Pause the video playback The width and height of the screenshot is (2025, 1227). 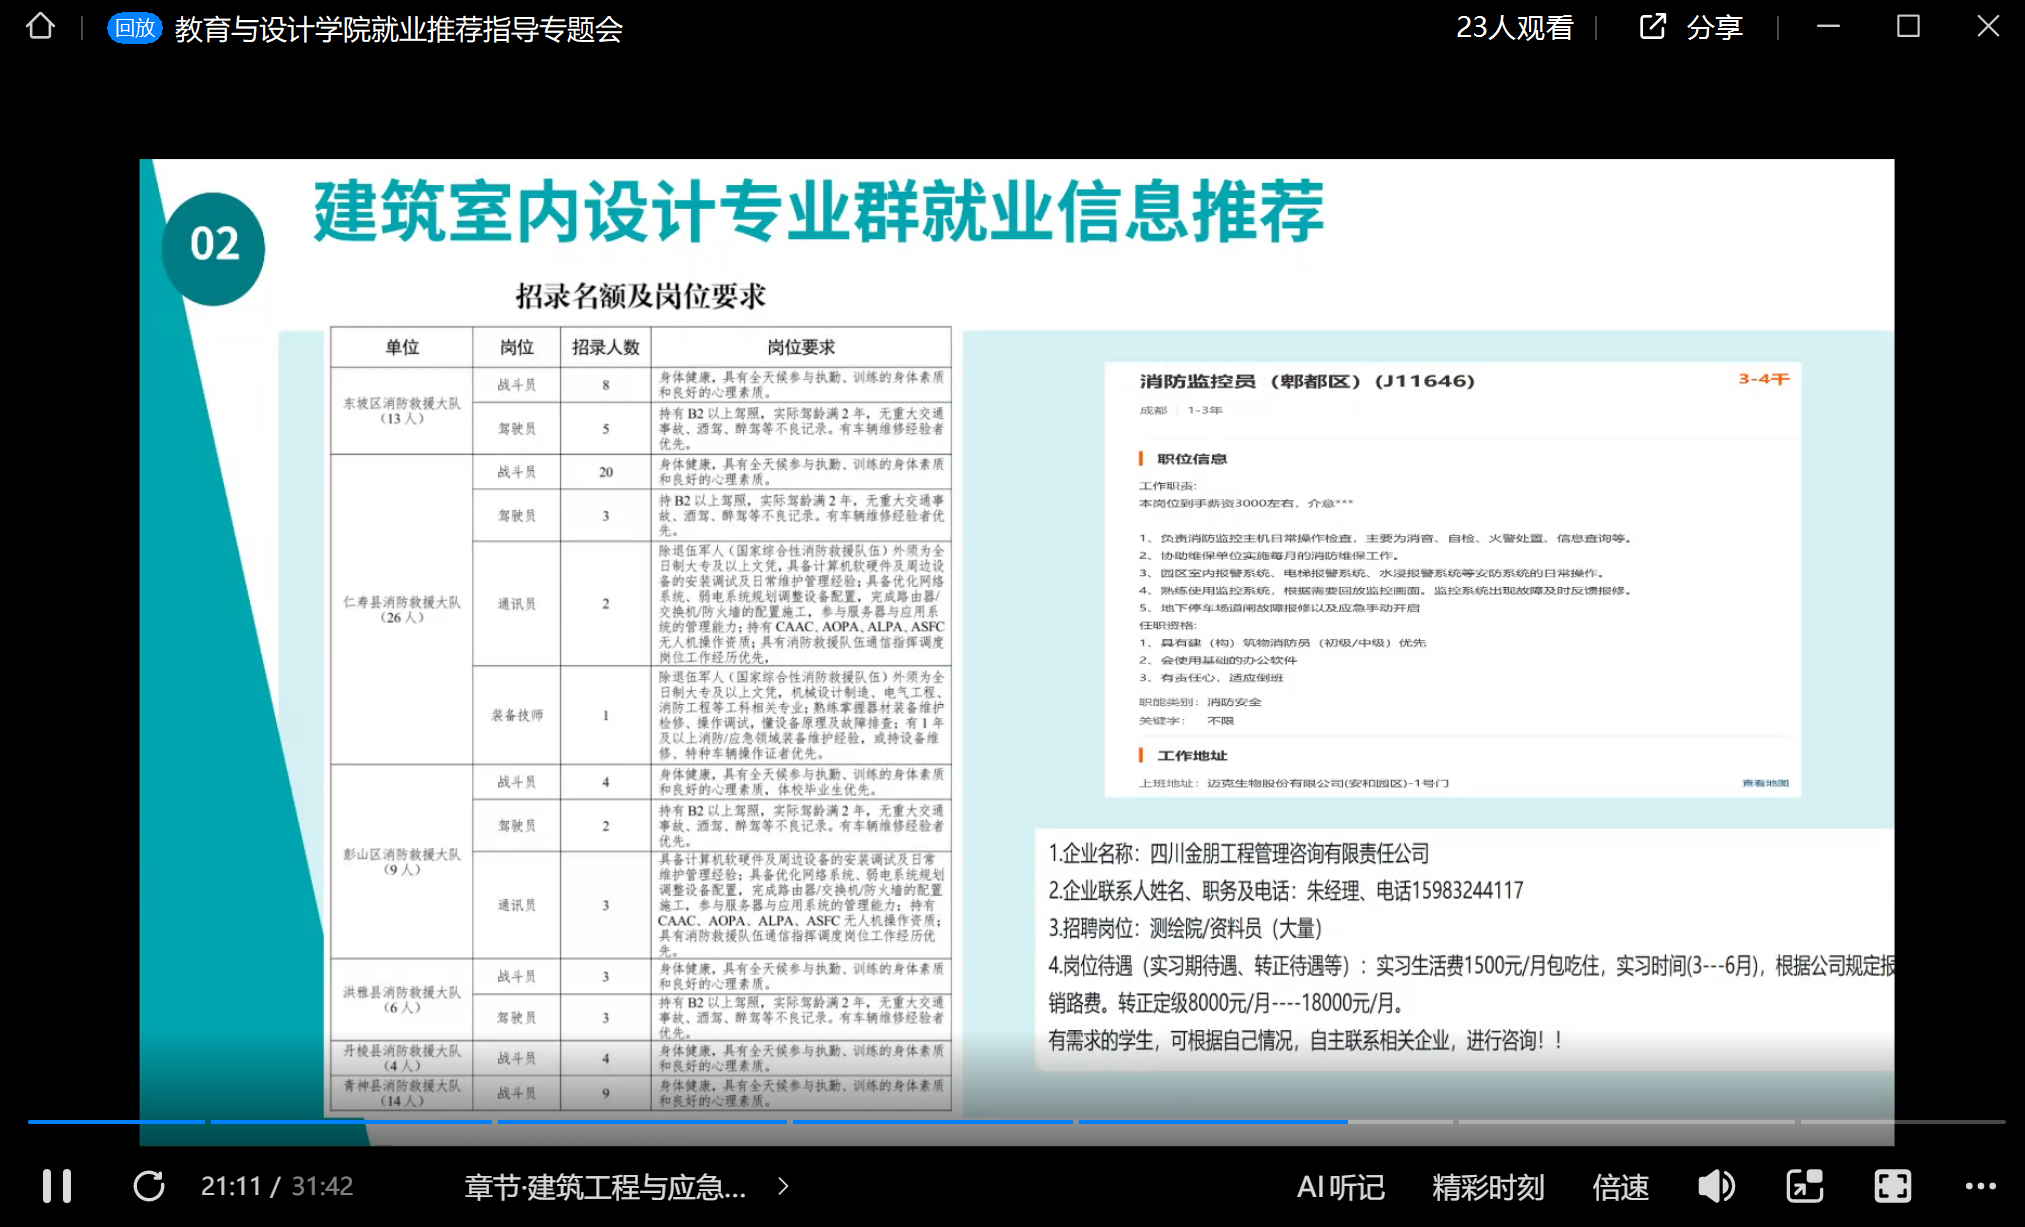(x=57, y=1186)
